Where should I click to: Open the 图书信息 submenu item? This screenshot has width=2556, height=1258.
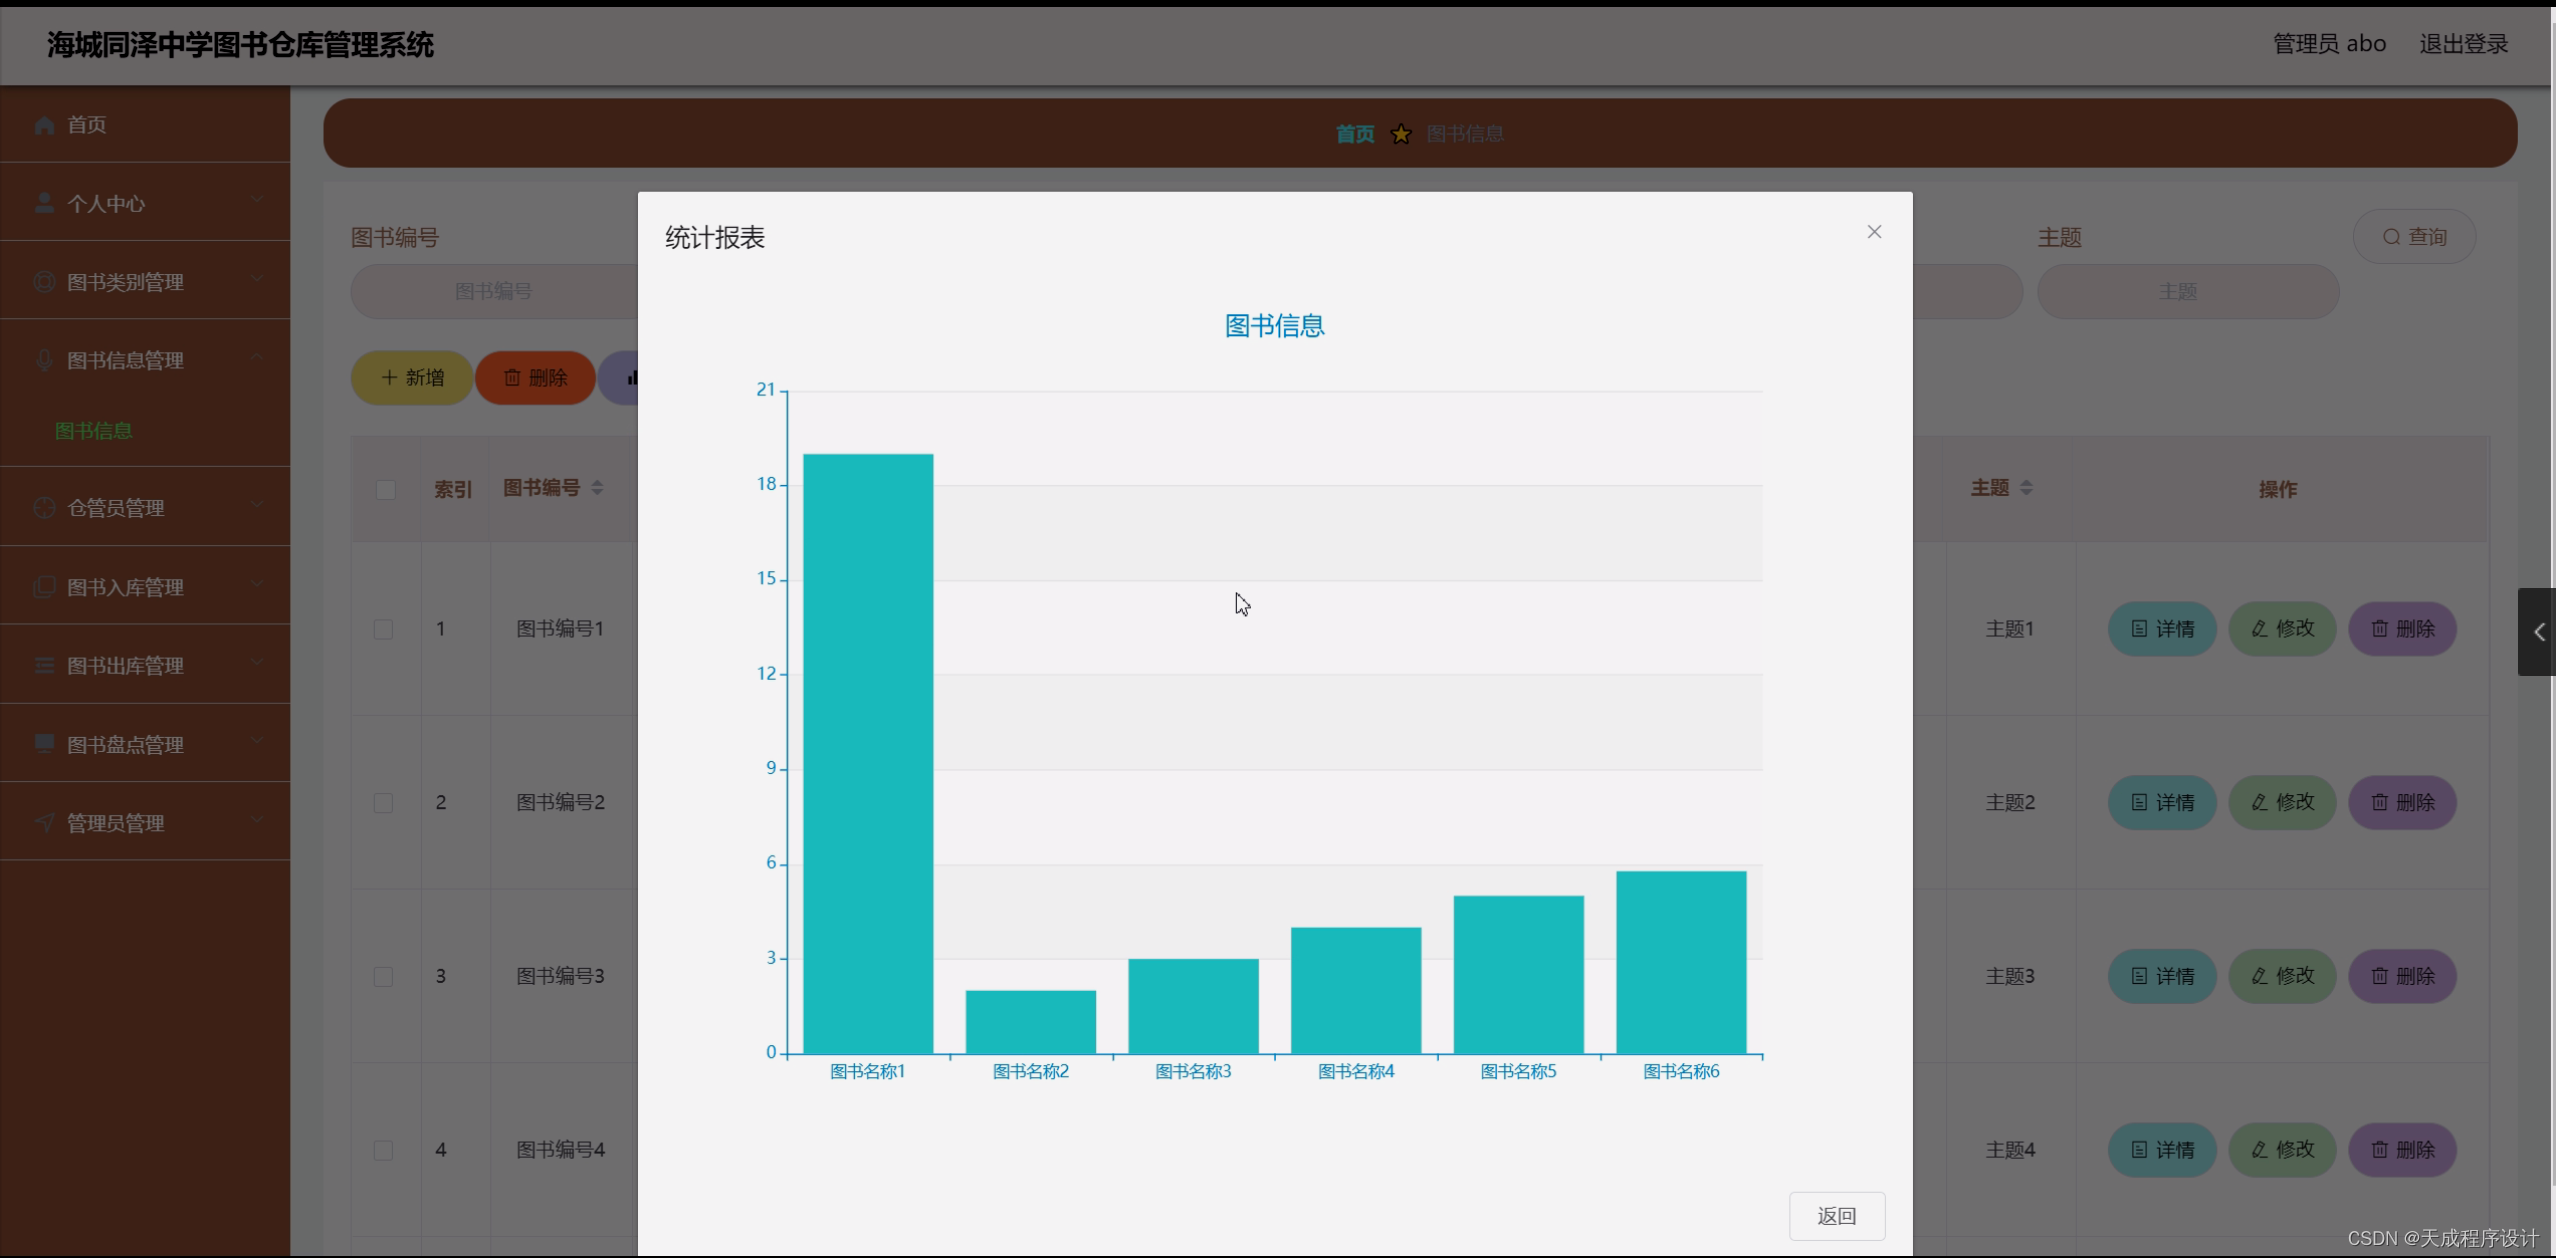click(94, 431)
